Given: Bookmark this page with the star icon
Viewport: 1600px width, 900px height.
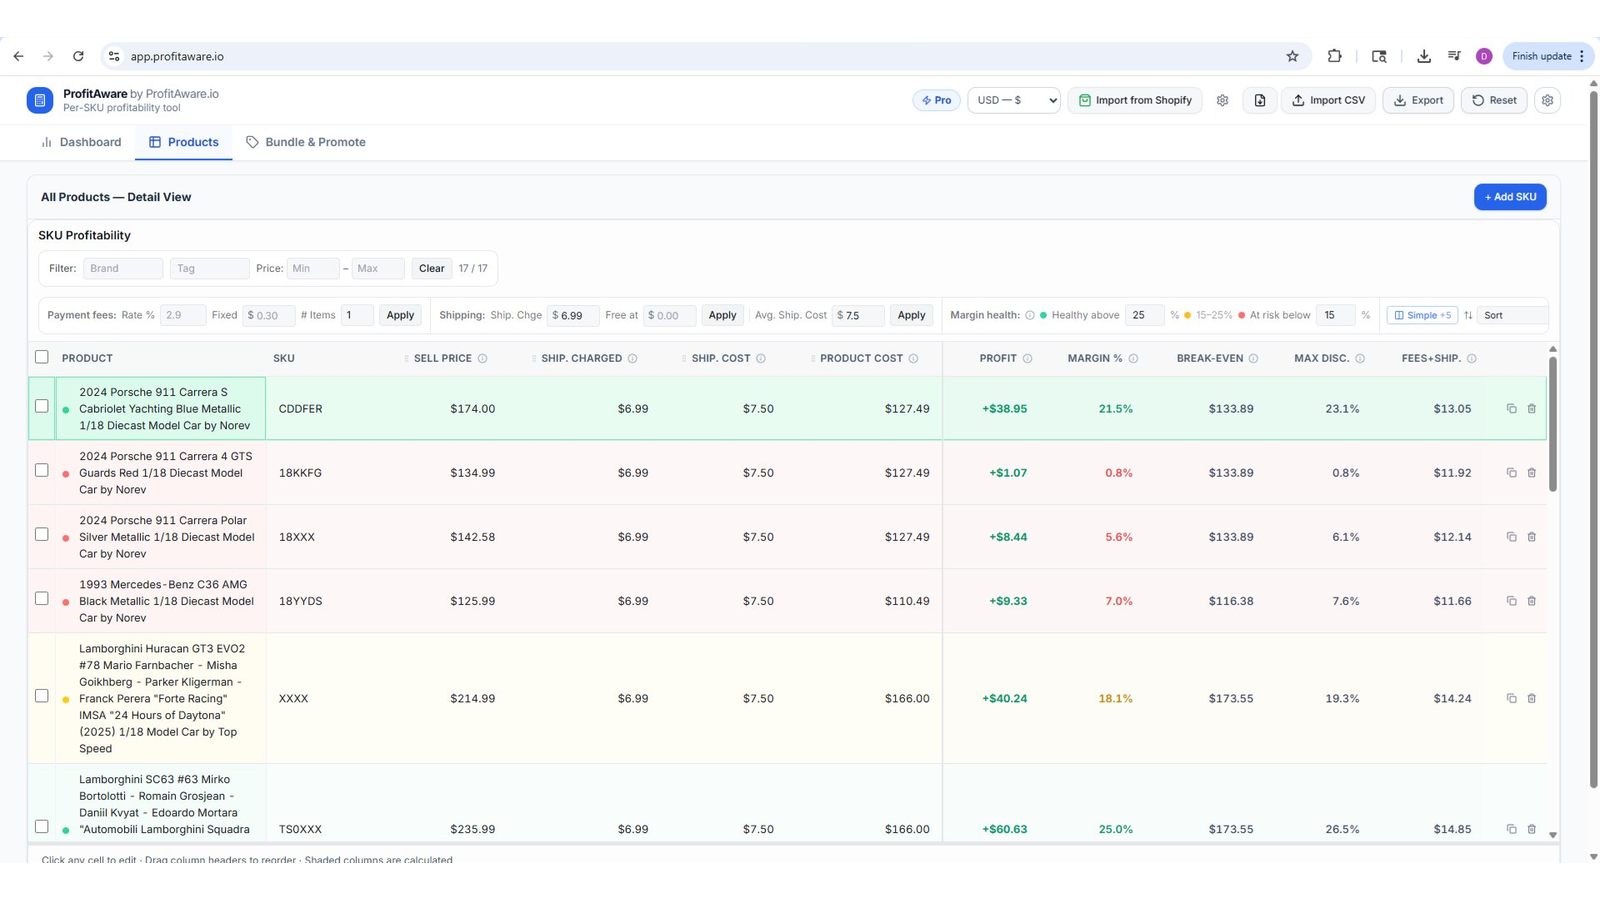Looking at the screenshot, I should pyautogui.click(x=1292, y=56).
